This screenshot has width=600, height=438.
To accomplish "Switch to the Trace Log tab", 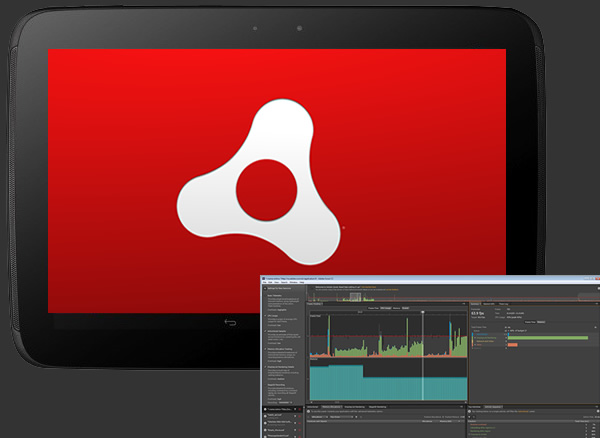I will point(503,304).
